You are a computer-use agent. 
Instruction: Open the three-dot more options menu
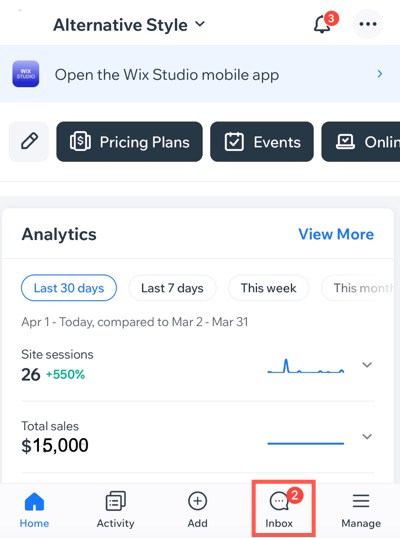368,24
